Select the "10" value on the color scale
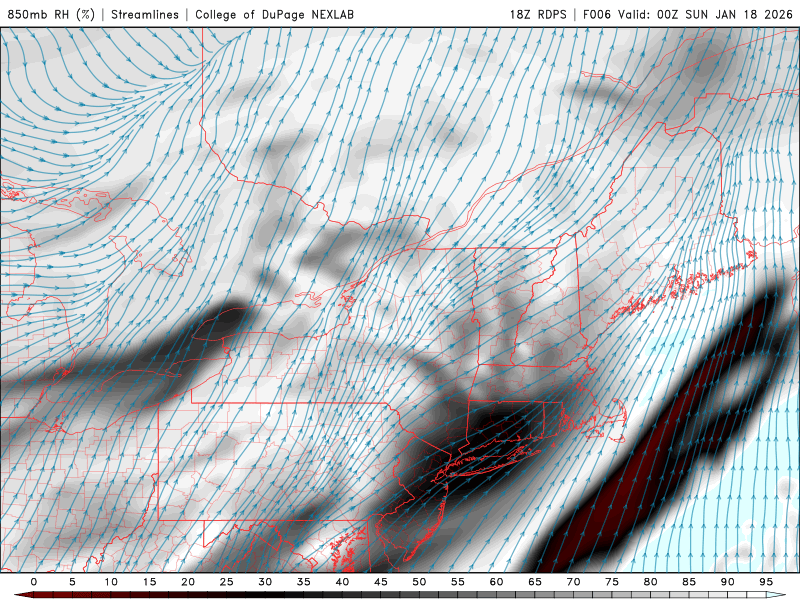The height and width of the screenshot is (600, 800). [x=111, y=582]
